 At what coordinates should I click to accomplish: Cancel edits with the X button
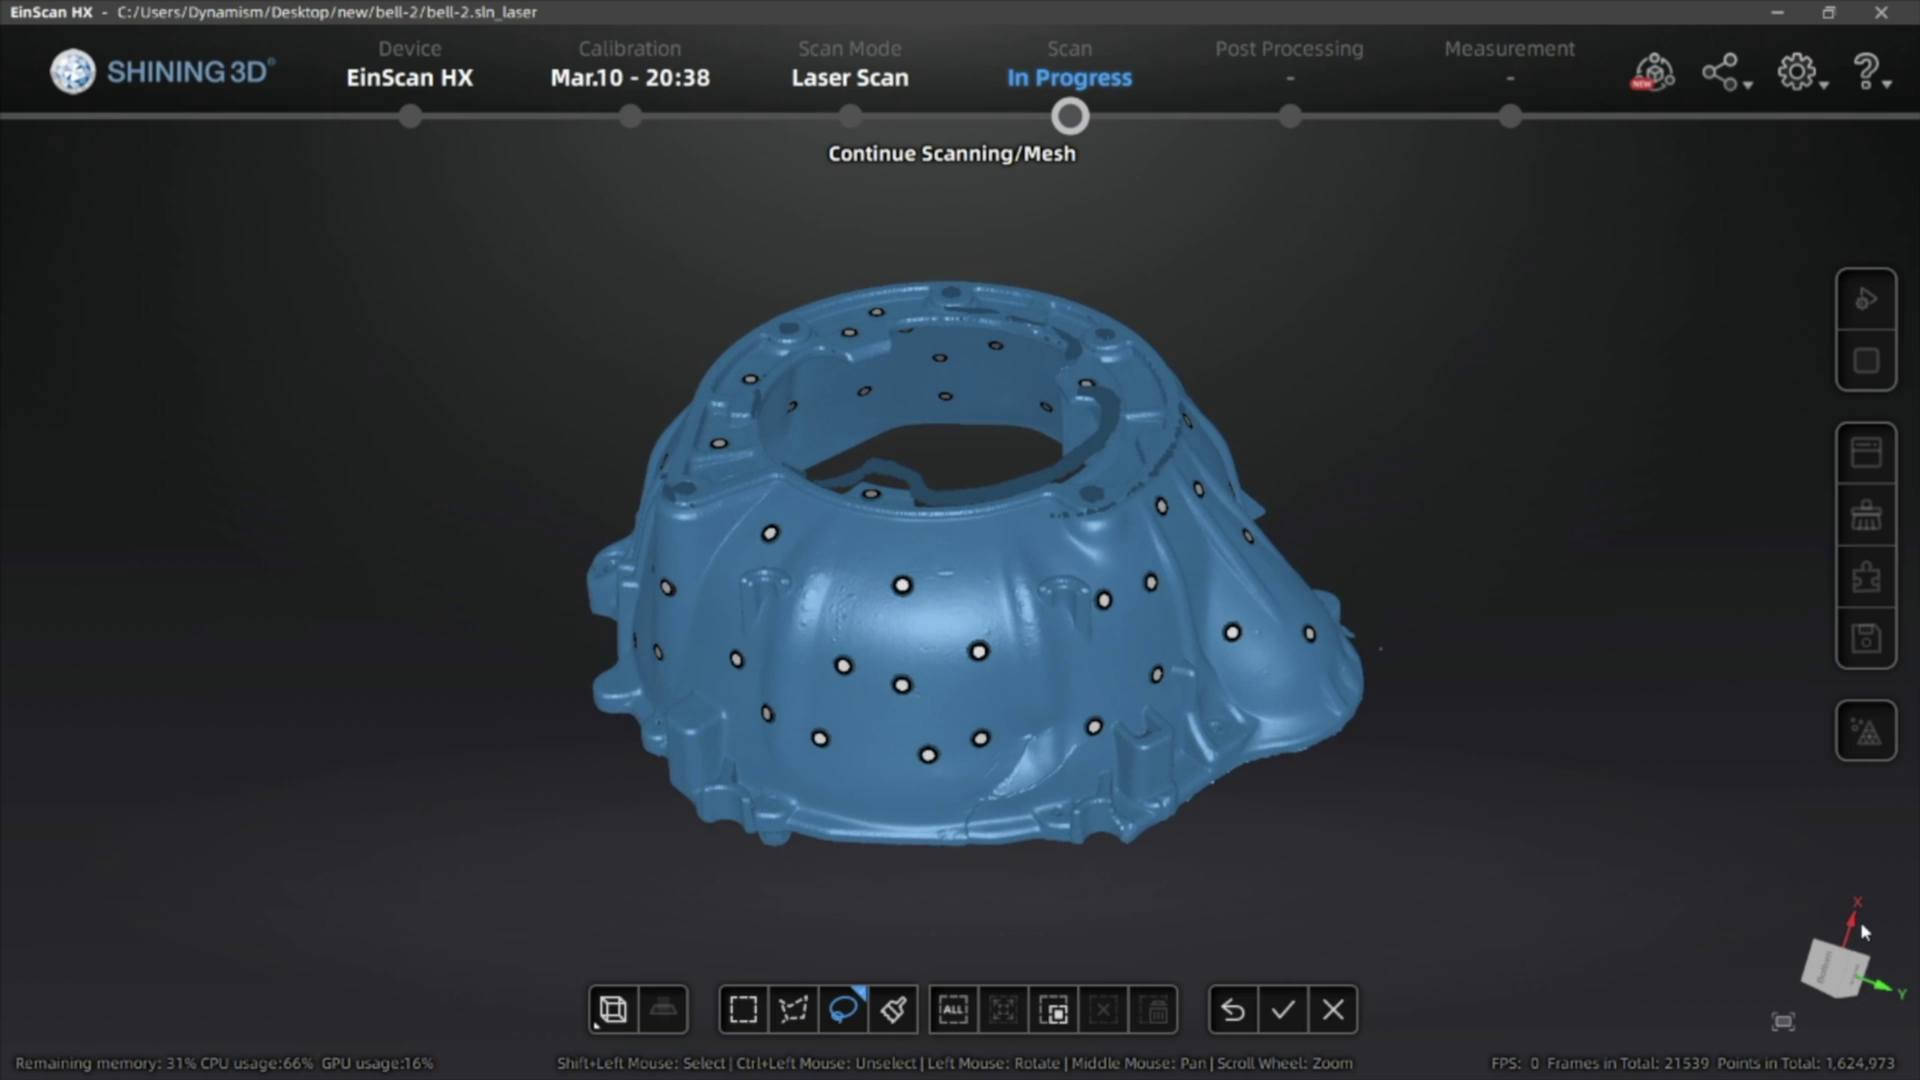coord(1333,1010)
